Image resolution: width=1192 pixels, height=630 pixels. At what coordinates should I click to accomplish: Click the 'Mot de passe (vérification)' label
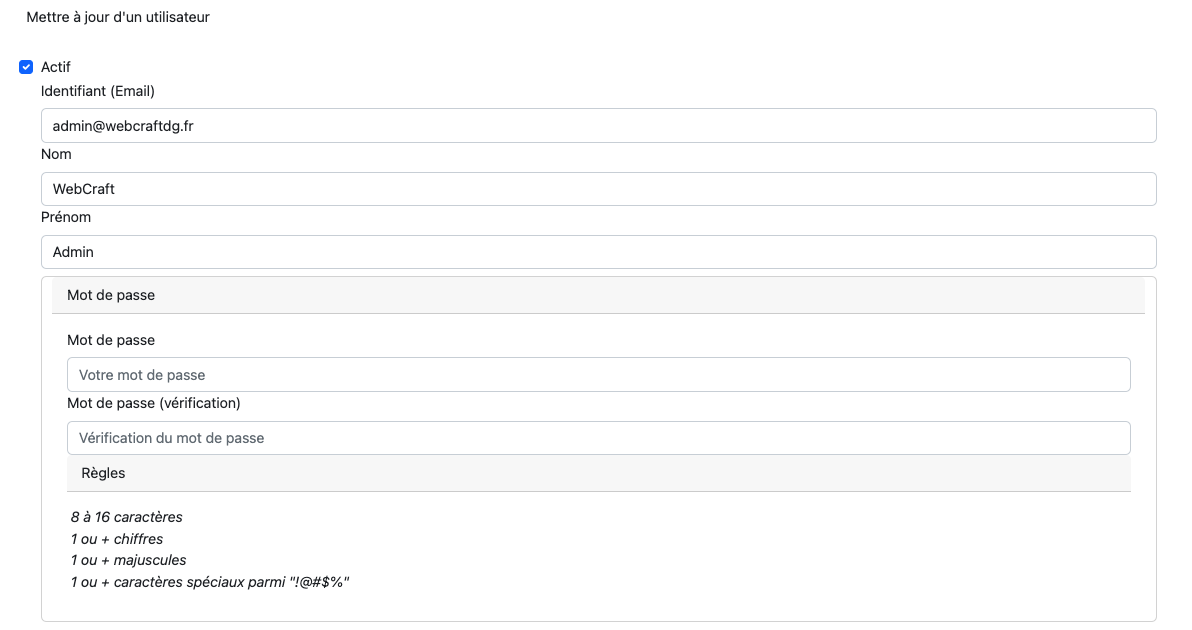click(154, 403)
